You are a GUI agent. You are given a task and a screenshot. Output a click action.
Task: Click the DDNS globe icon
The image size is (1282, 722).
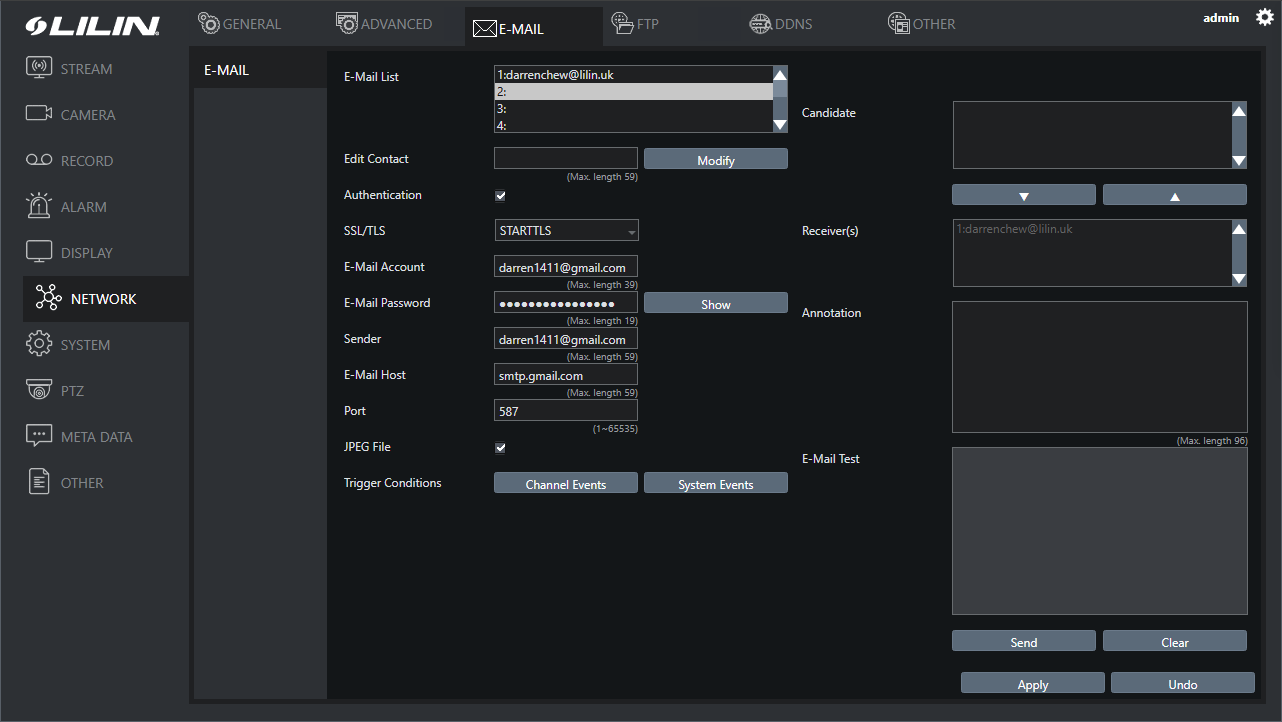click(761, 24)
